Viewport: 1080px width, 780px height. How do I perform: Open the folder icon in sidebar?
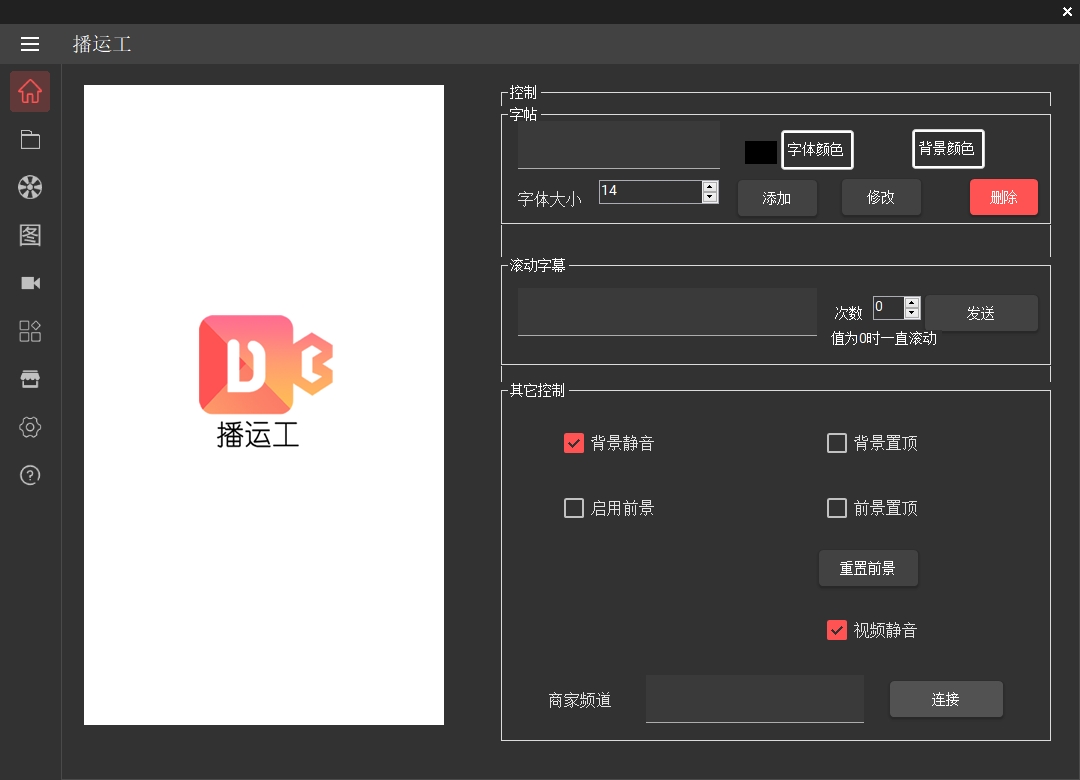pos(30,139)
